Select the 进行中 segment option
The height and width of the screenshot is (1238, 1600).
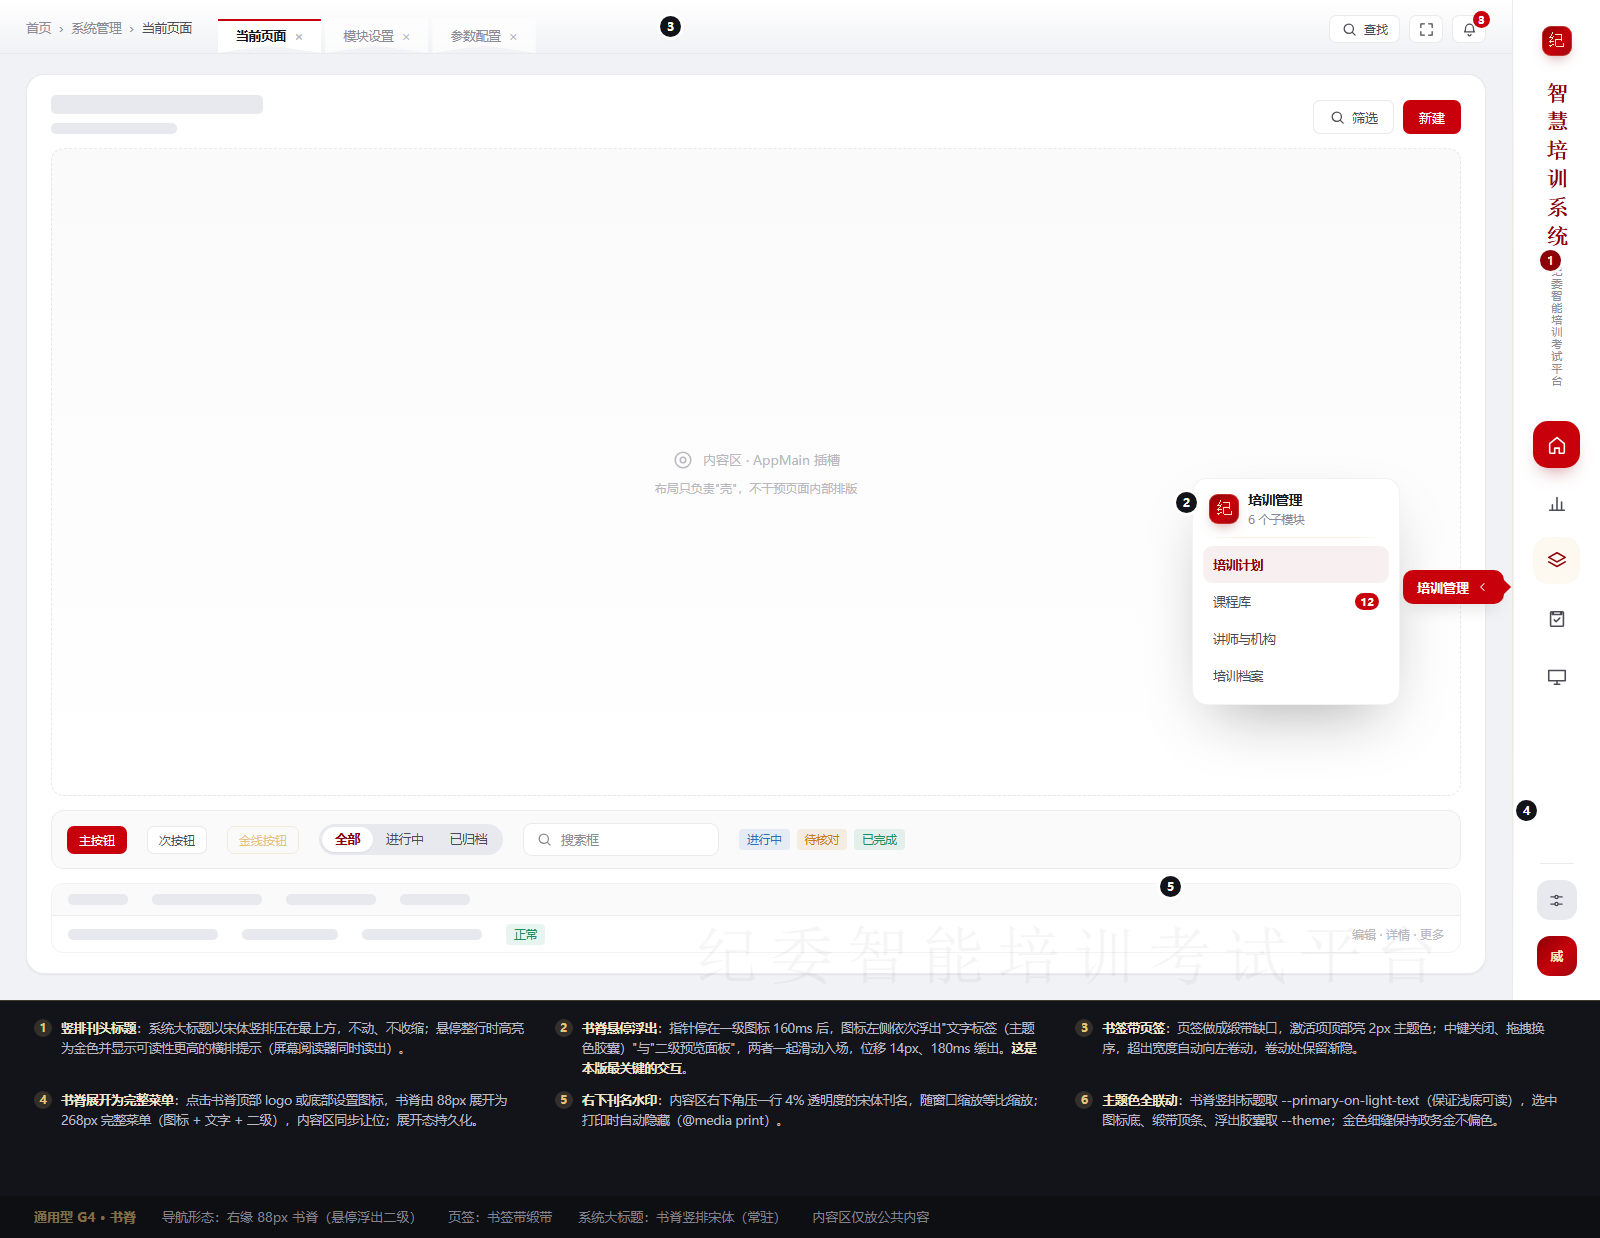405,839
